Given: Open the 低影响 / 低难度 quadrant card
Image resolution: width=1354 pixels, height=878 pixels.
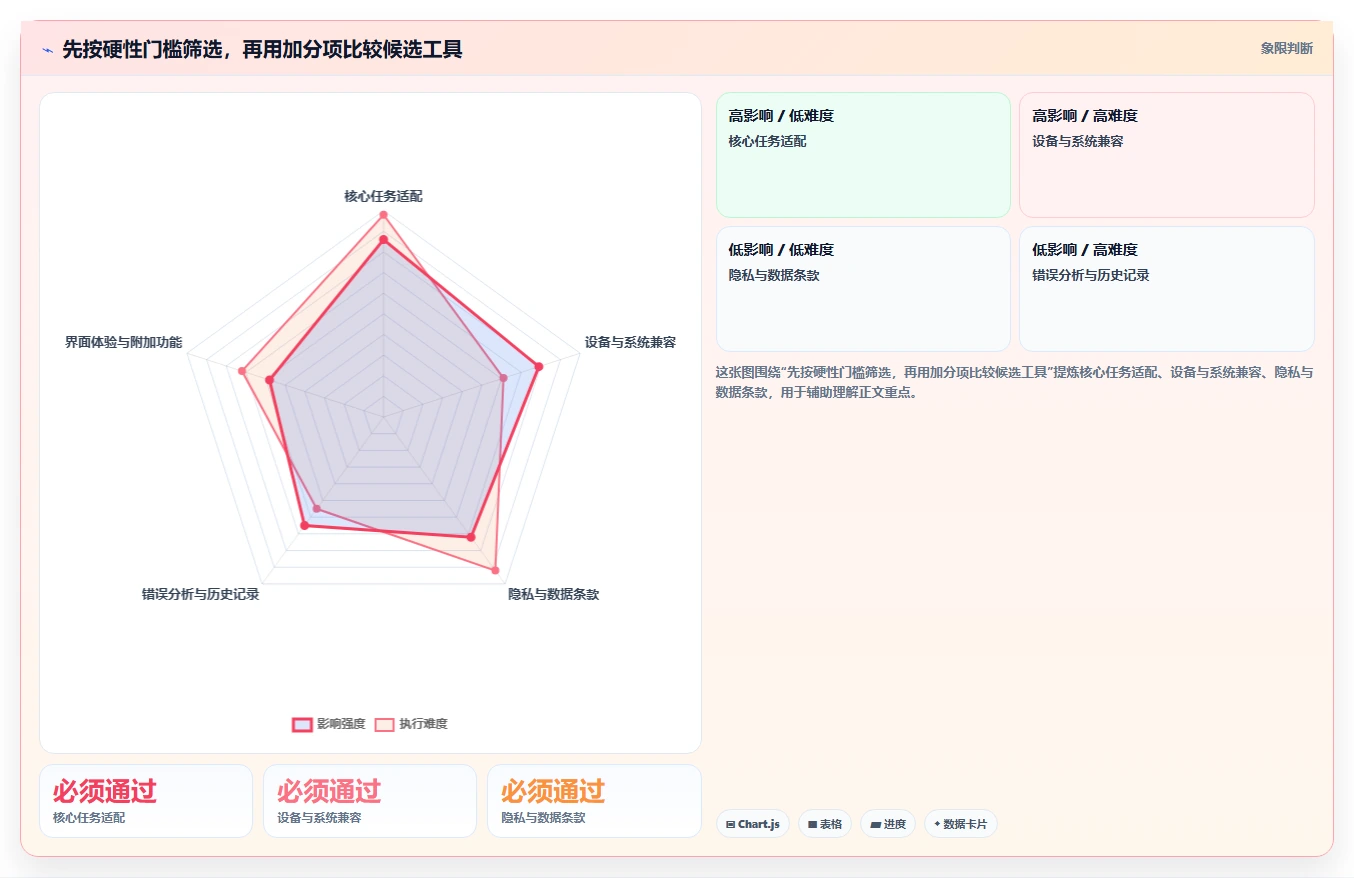Looking at the screenshot, I should pos(863,289).
